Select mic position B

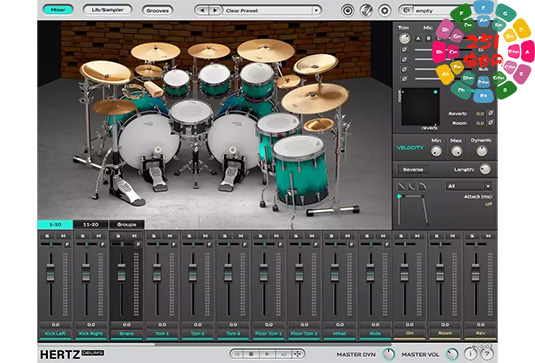click(x=429, y=39)
